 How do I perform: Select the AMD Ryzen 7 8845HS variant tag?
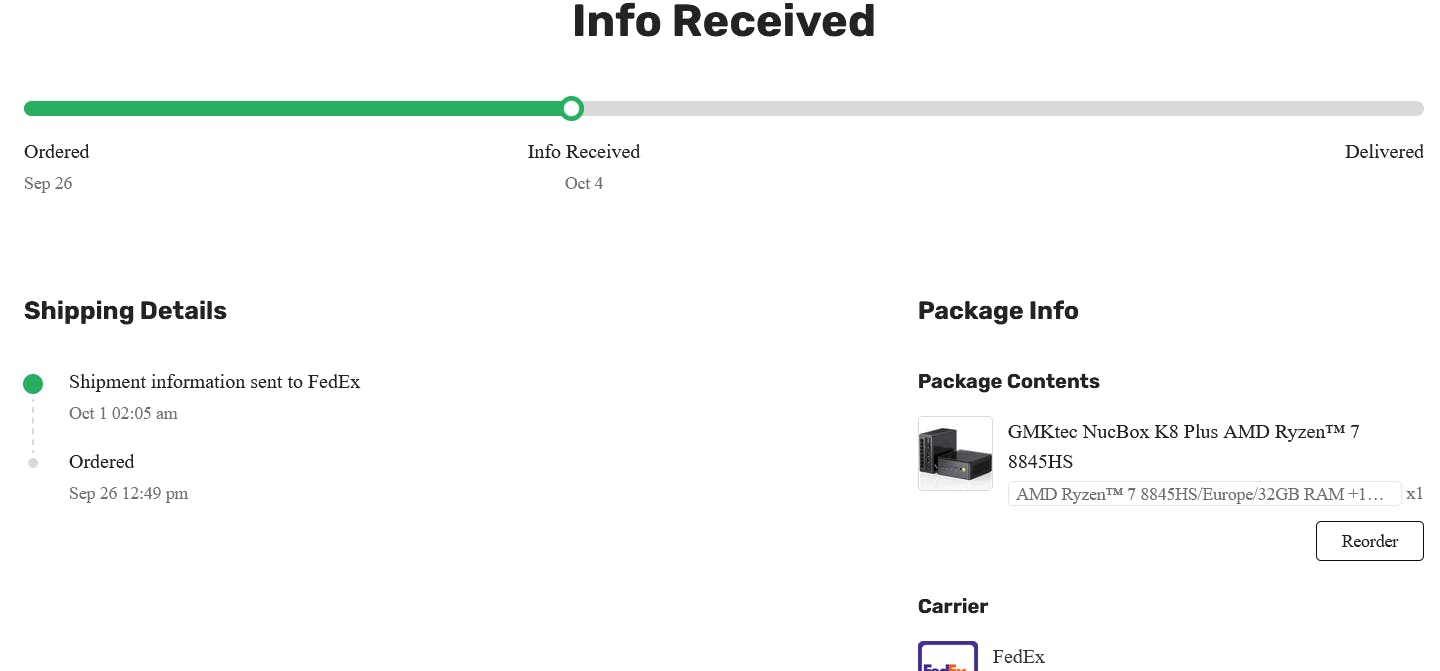(1204, 494)
